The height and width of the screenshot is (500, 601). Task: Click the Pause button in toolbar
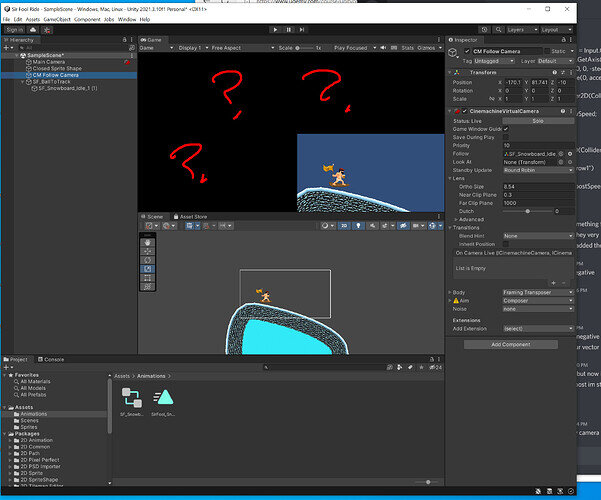289,30
